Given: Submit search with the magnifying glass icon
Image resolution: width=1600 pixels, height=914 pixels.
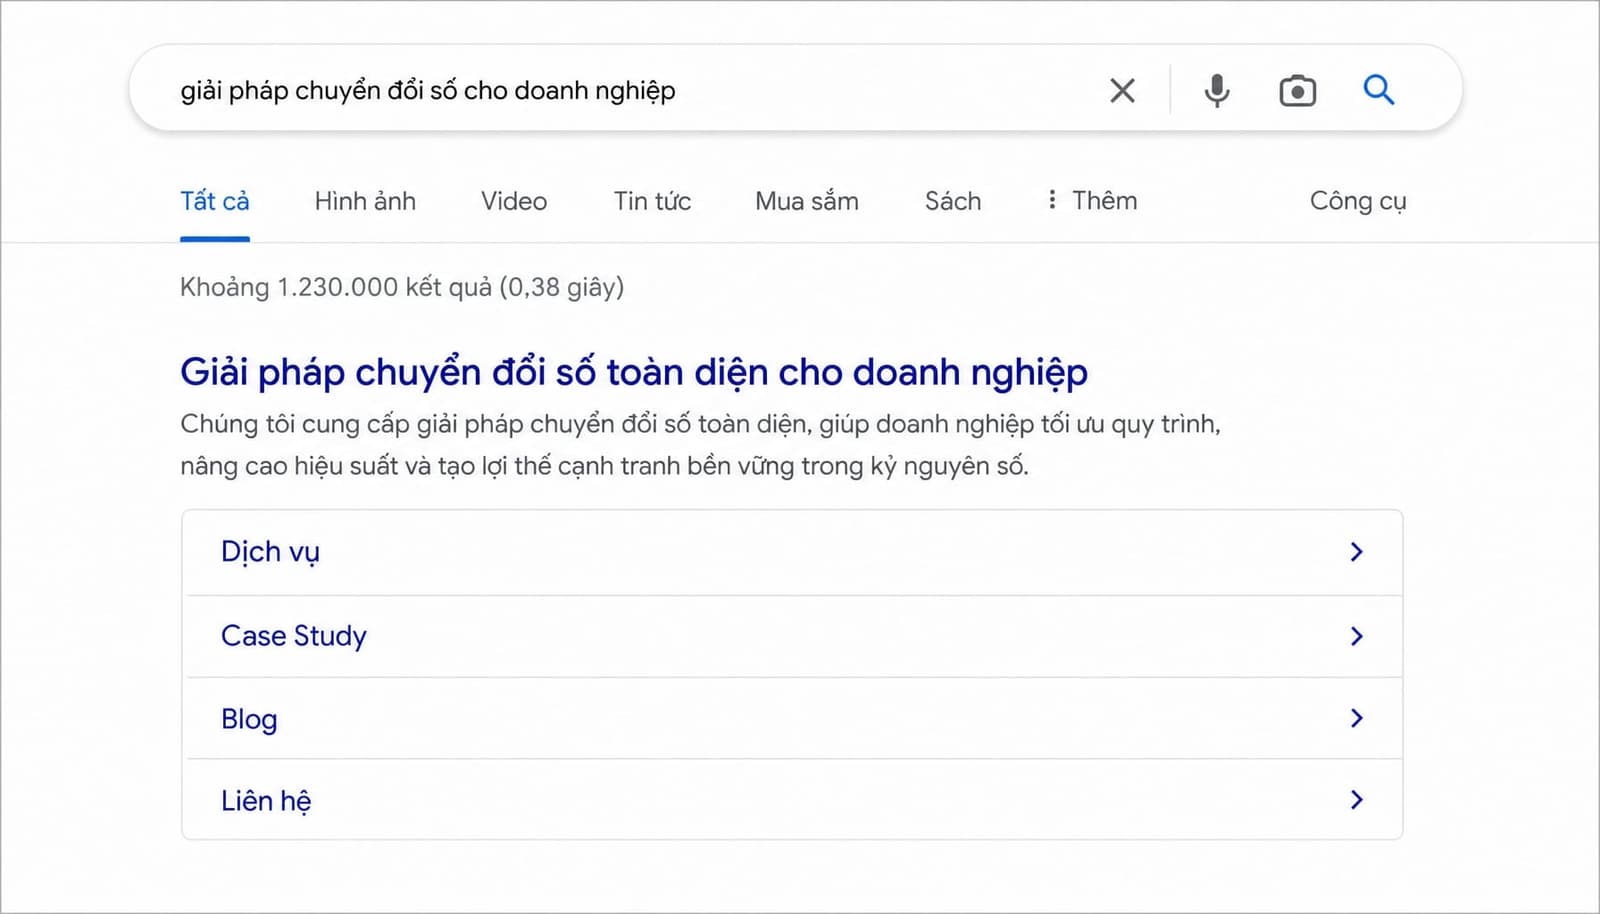Looking at the screenshot, I should (x=1379, y=89).
